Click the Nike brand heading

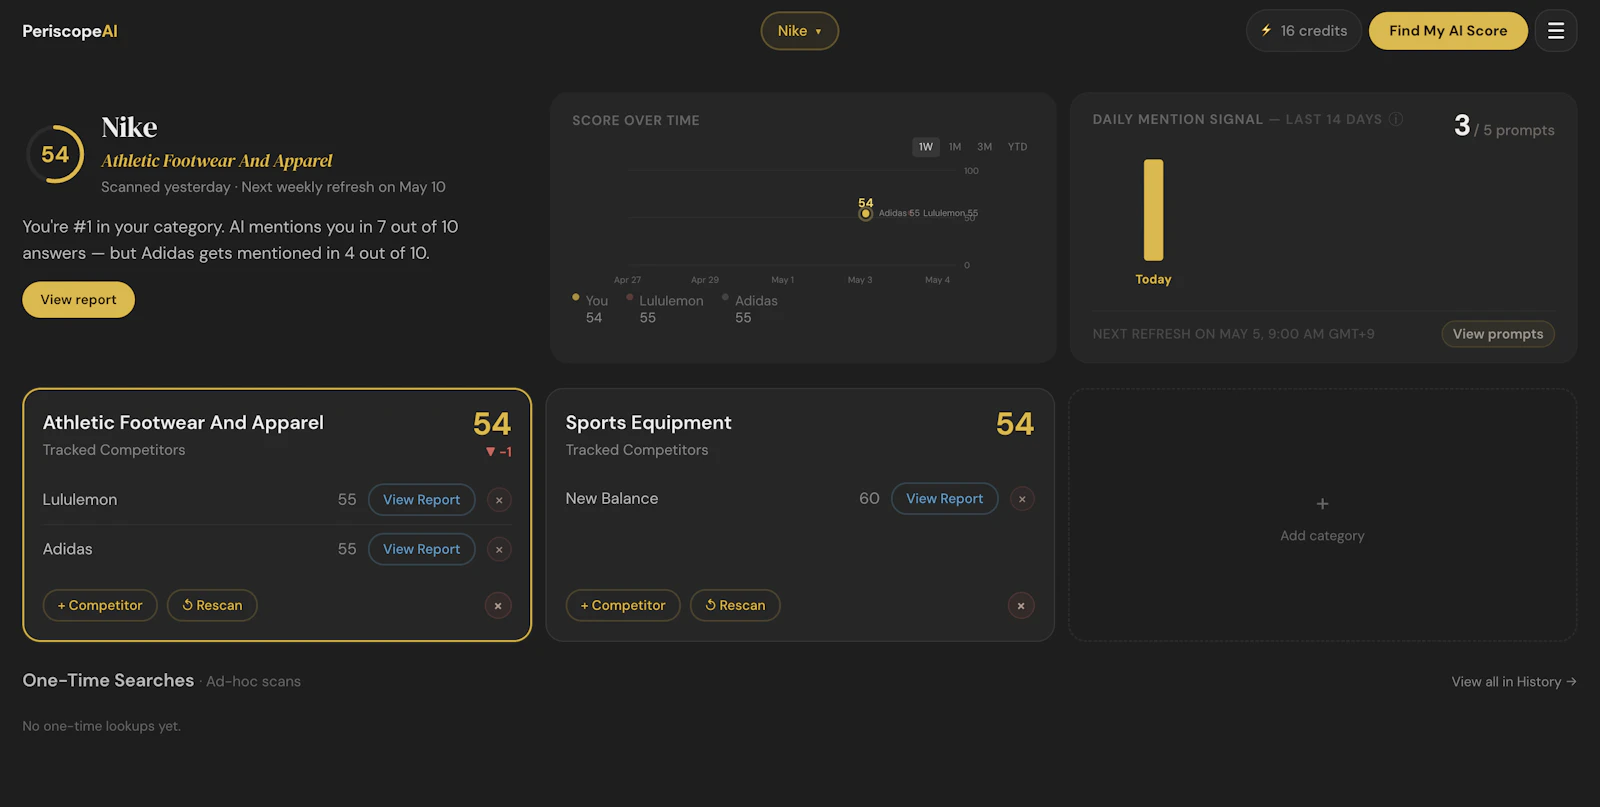129,128
